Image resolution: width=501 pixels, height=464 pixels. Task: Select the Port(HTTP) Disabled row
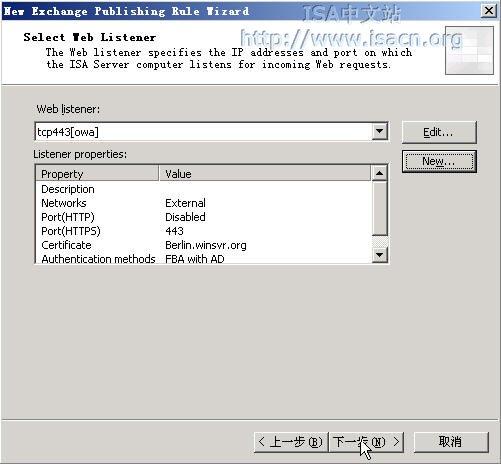click(203, 217)
